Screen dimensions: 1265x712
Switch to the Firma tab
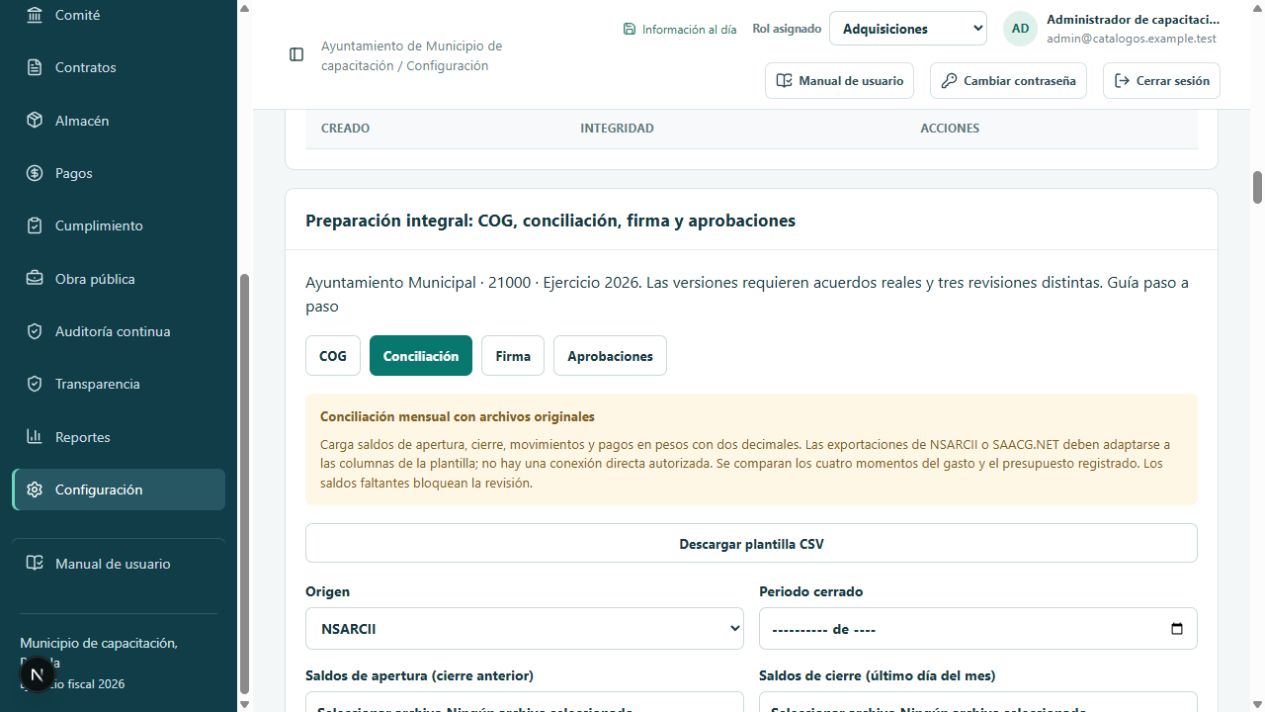pos(513,356)
